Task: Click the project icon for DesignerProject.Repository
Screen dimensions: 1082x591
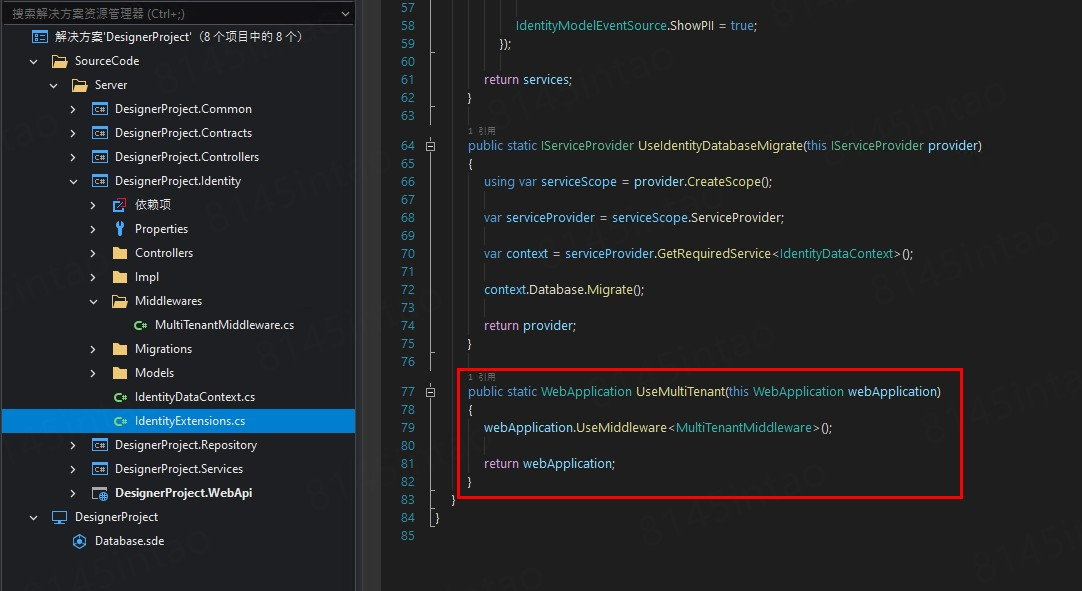Action: [x=100, y=445]
